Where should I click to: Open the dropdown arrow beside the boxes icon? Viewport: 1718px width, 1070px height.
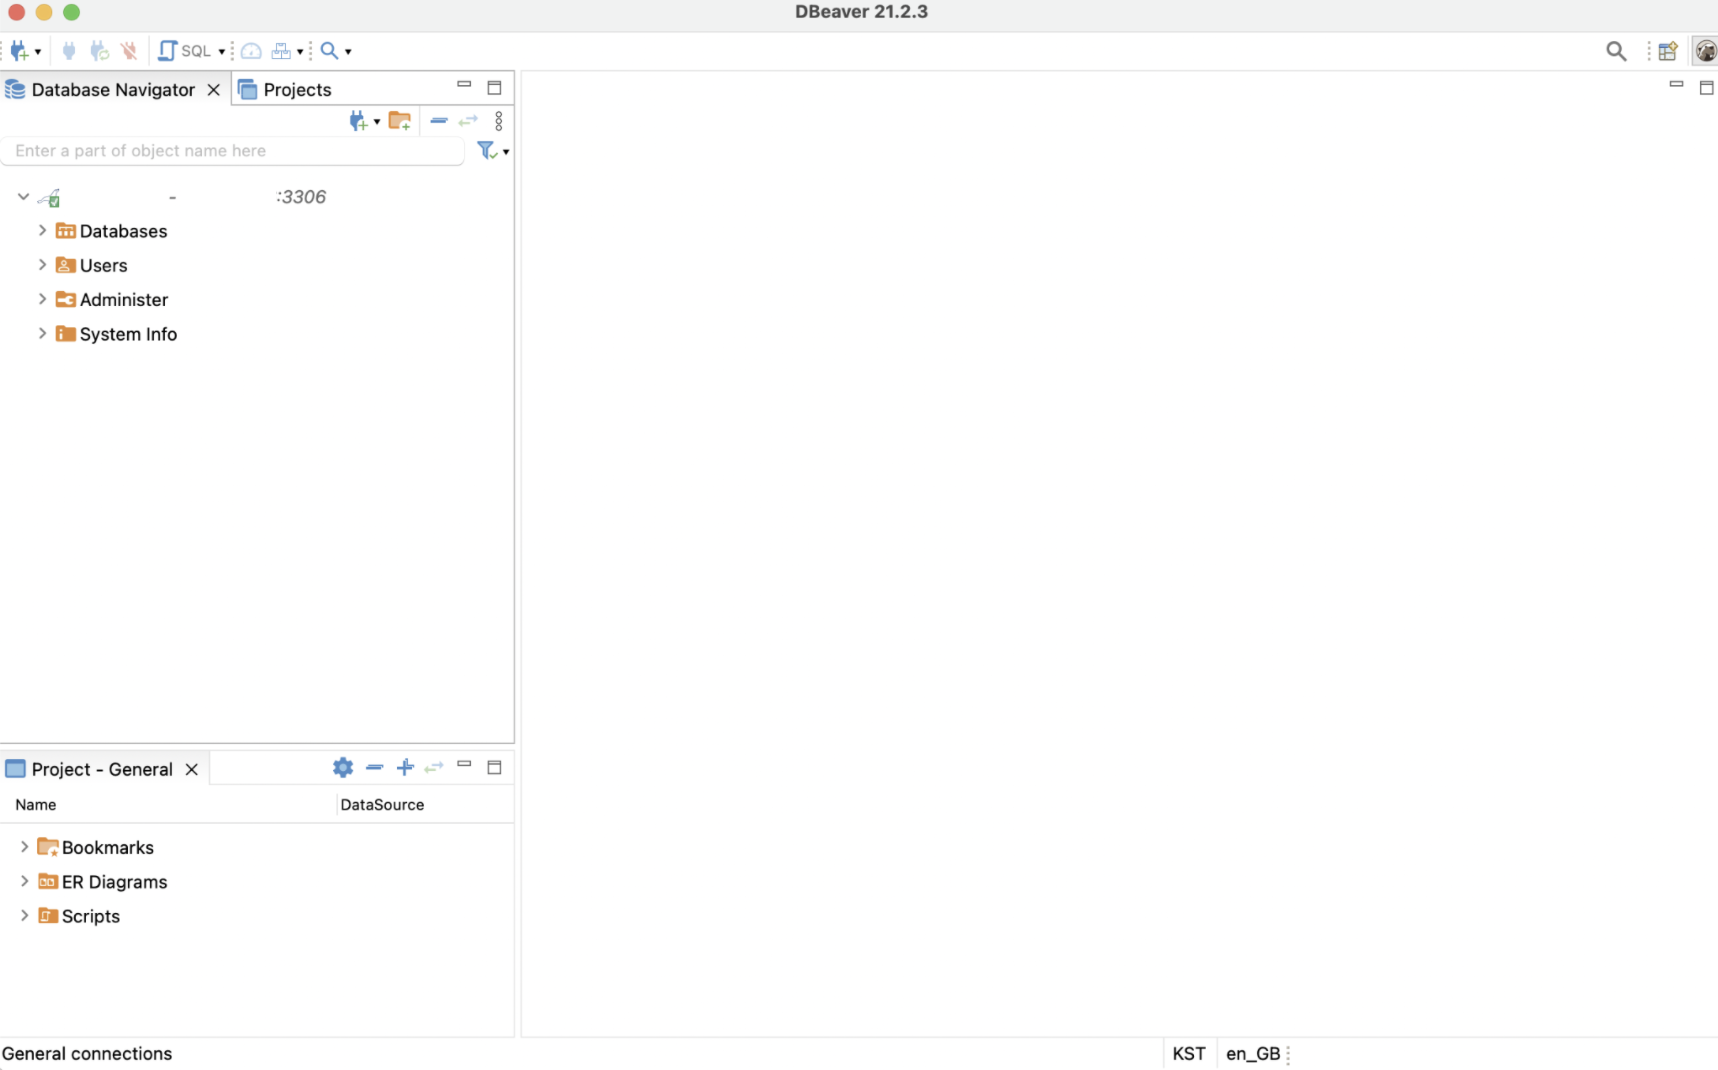pos(300,52)
